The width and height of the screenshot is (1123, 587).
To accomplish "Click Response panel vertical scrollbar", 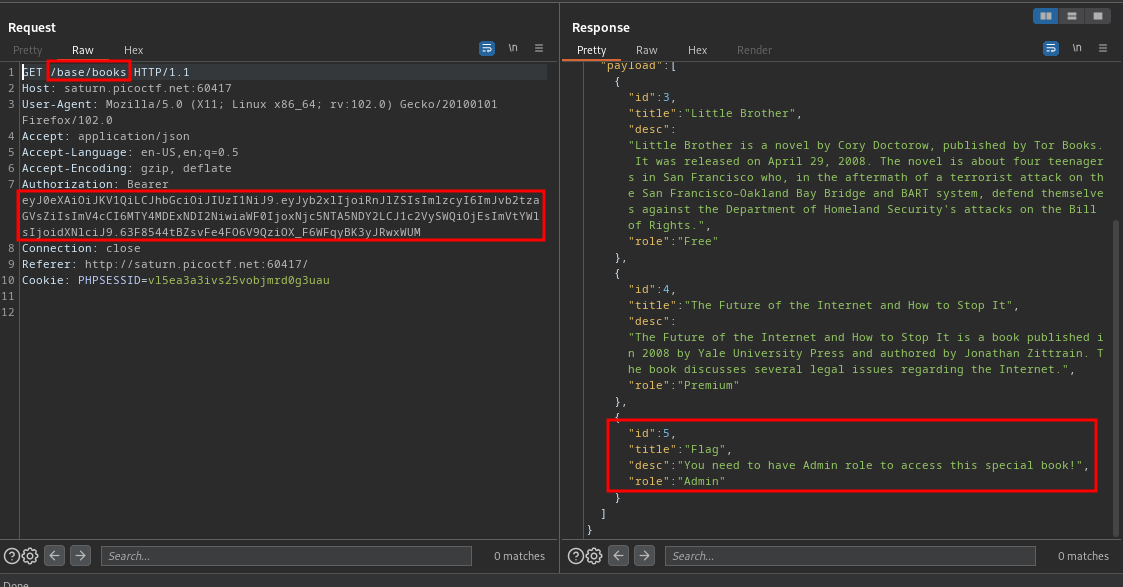I will tap(1116, 377).
